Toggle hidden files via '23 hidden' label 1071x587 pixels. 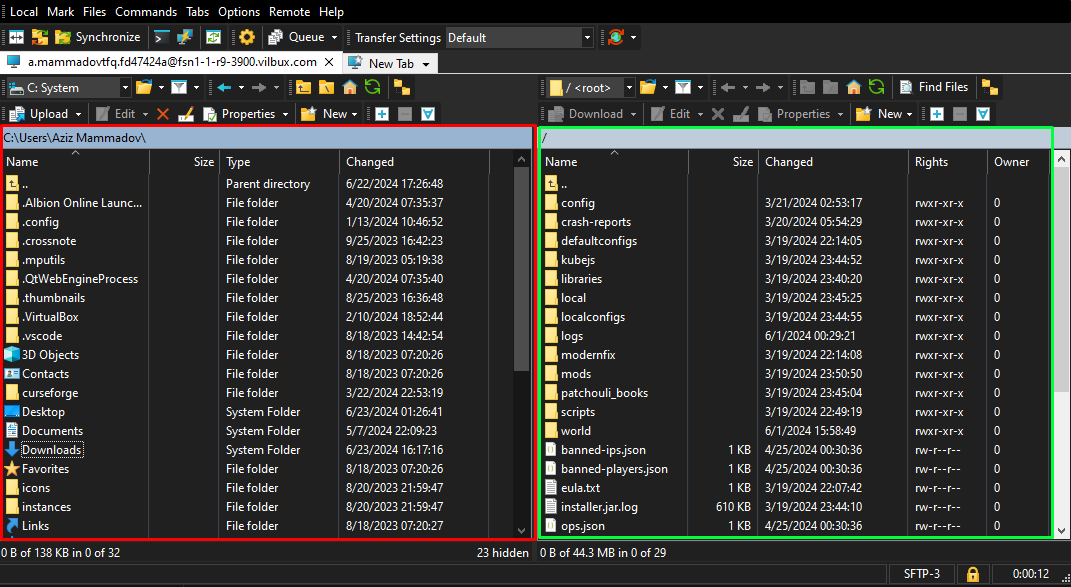pos(503,551)
